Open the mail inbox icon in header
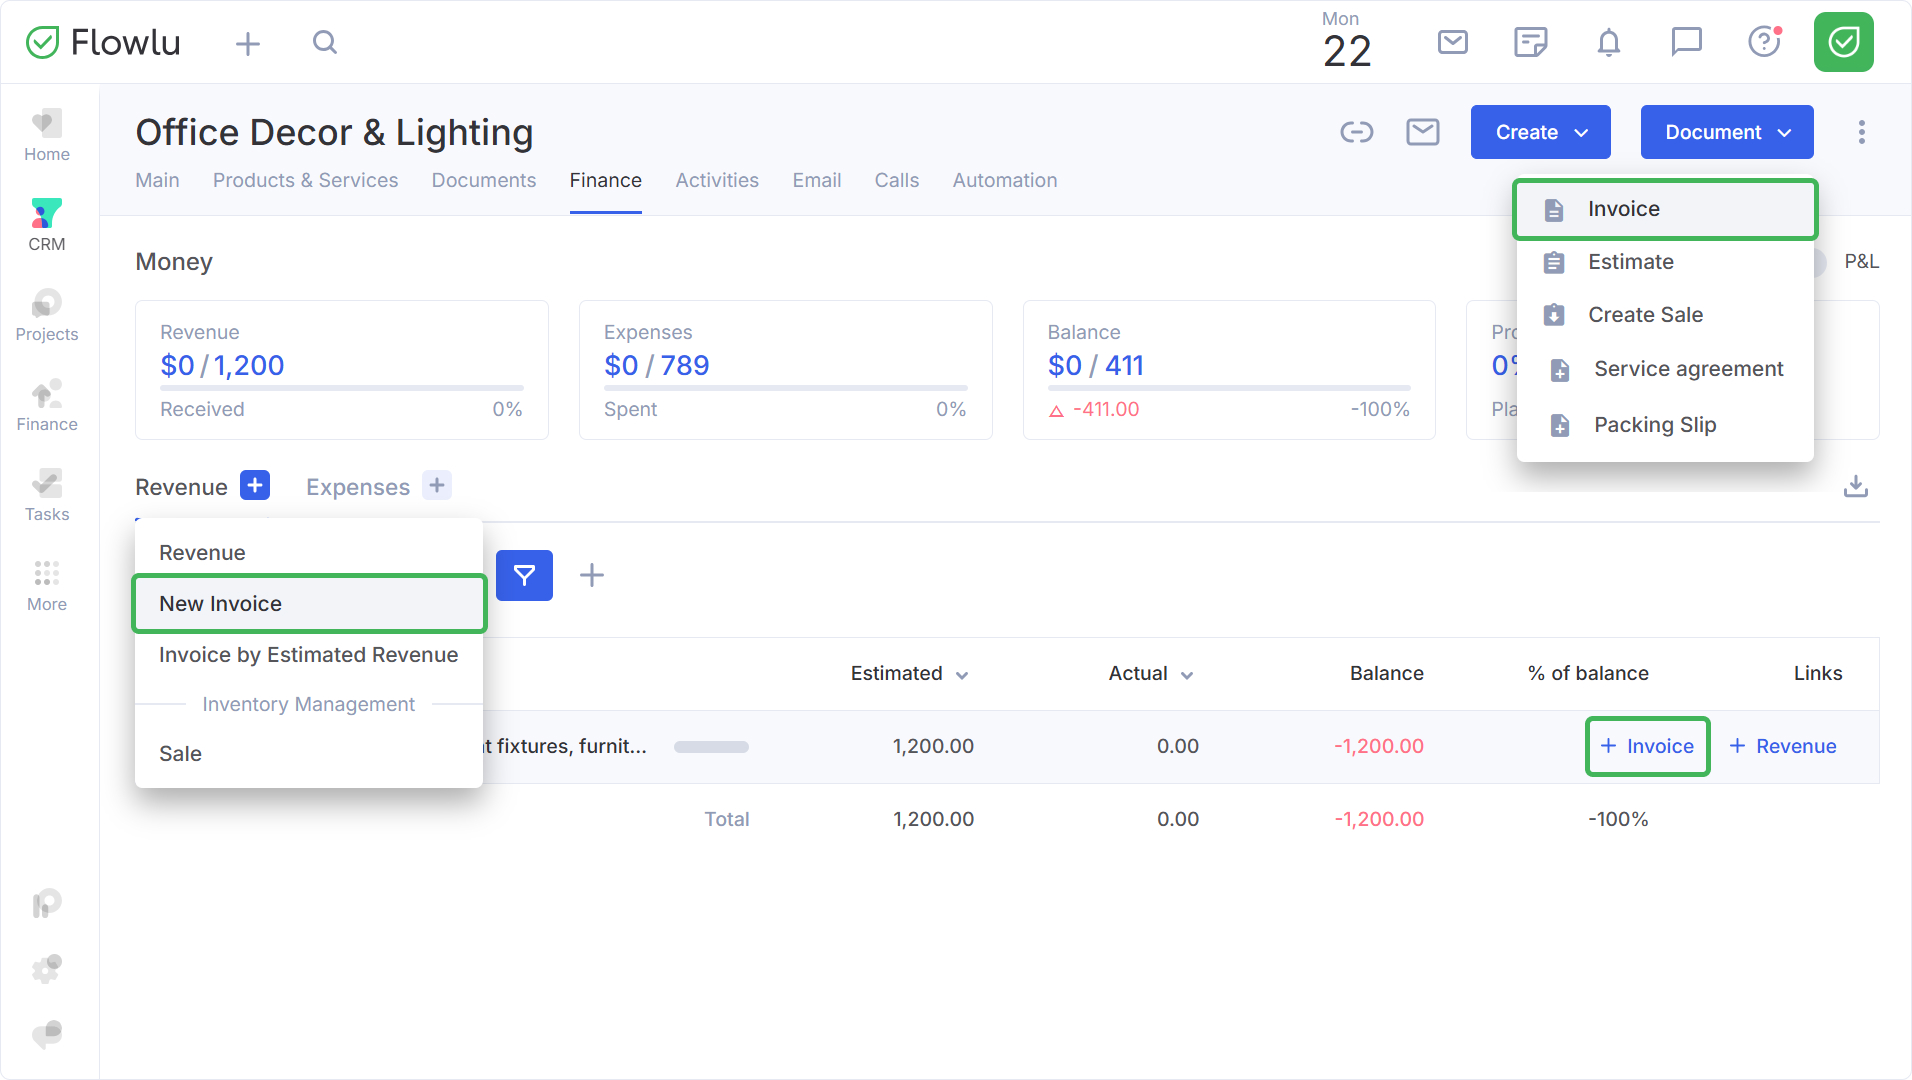The image size is (1912, 1080). pyautogui.click(x=1453, y=42)
